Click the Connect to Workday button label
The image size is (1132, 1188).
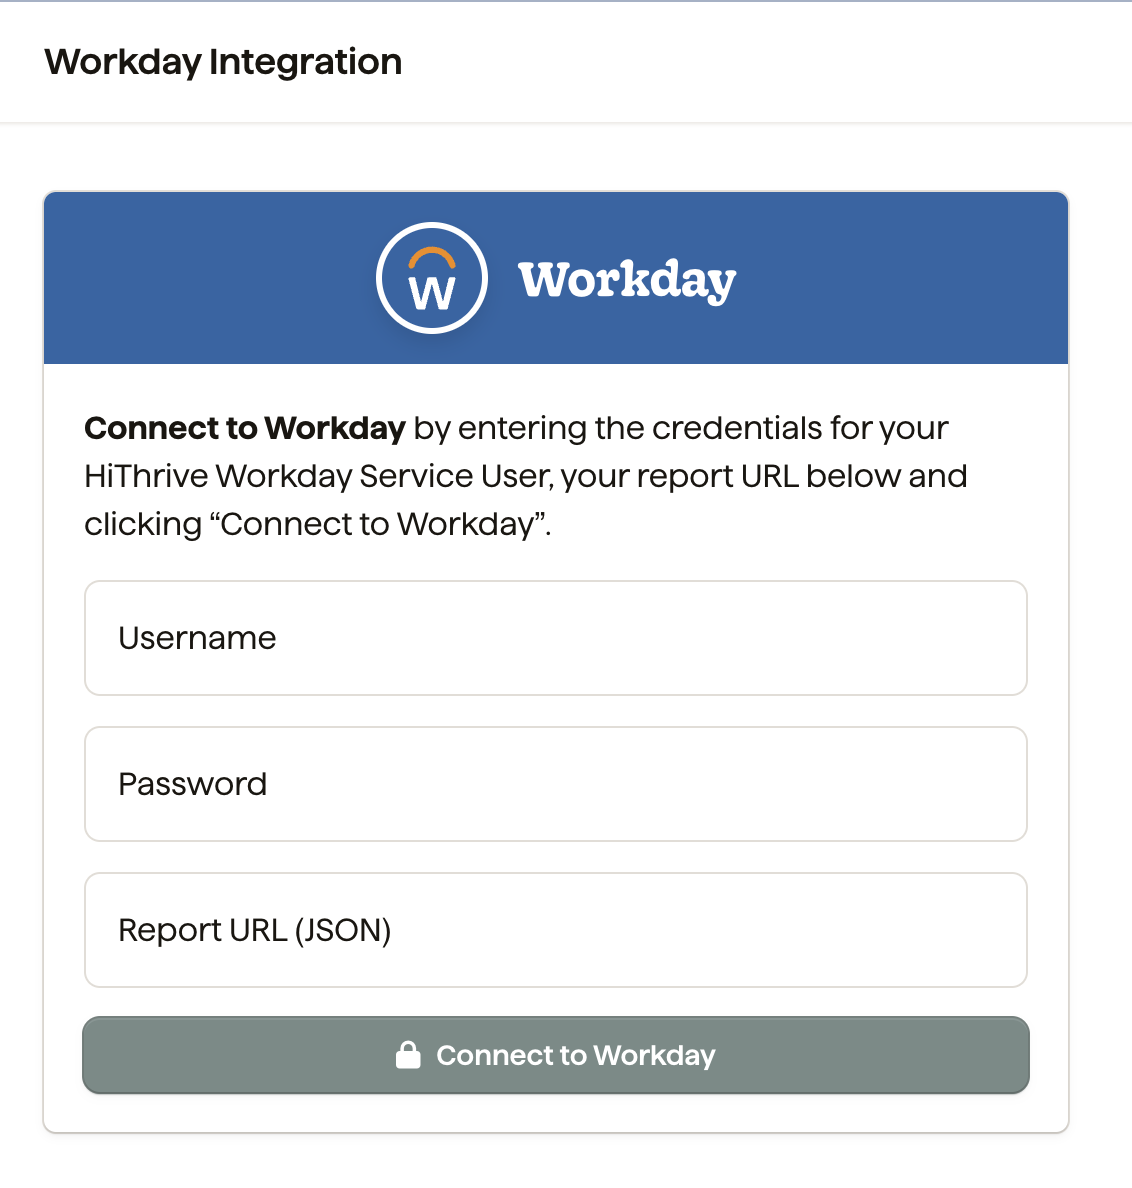[x=576, y=1055]
